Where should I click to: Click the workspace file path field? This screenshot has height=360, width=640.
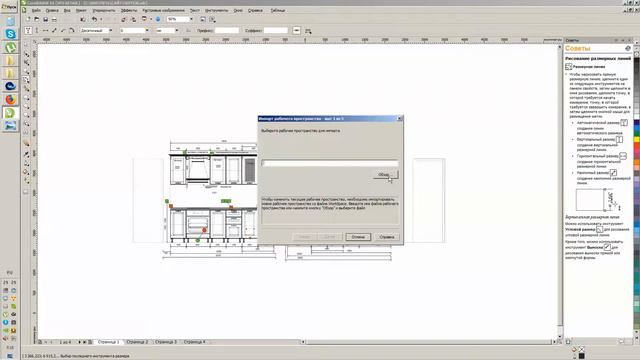tap(330, 163)
